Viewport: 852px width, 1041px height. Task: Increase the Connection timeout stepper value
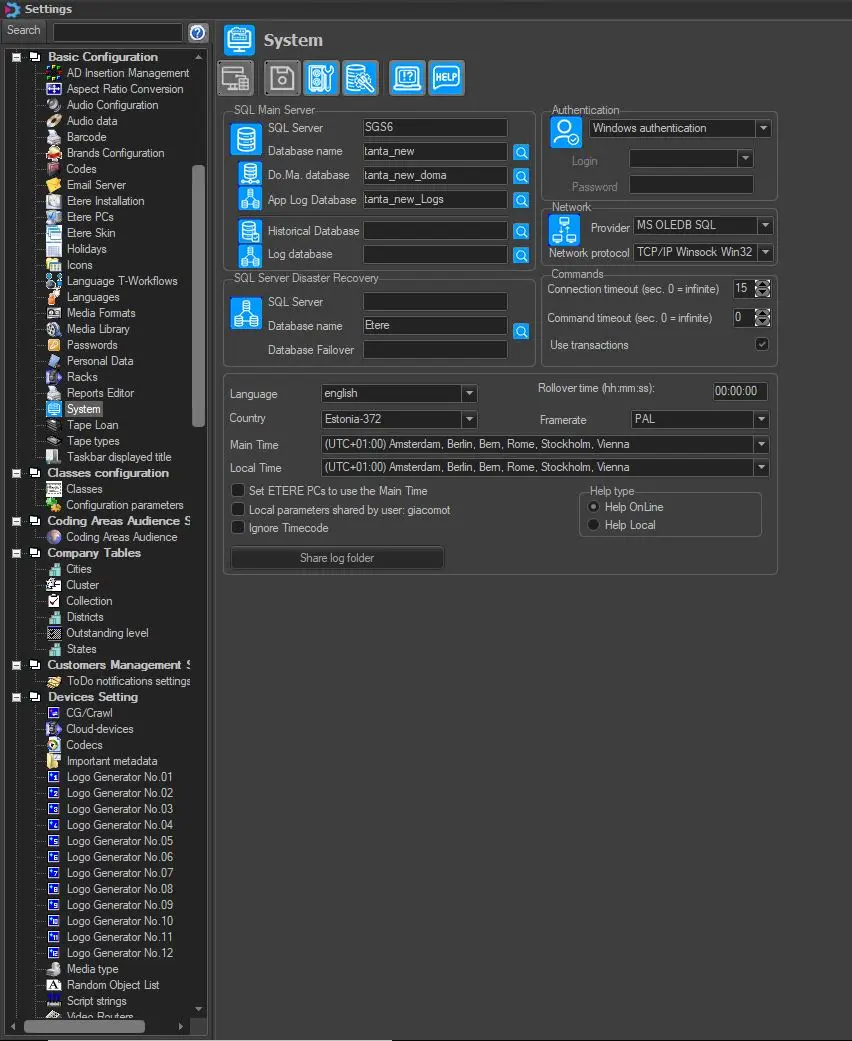(763, 284)
